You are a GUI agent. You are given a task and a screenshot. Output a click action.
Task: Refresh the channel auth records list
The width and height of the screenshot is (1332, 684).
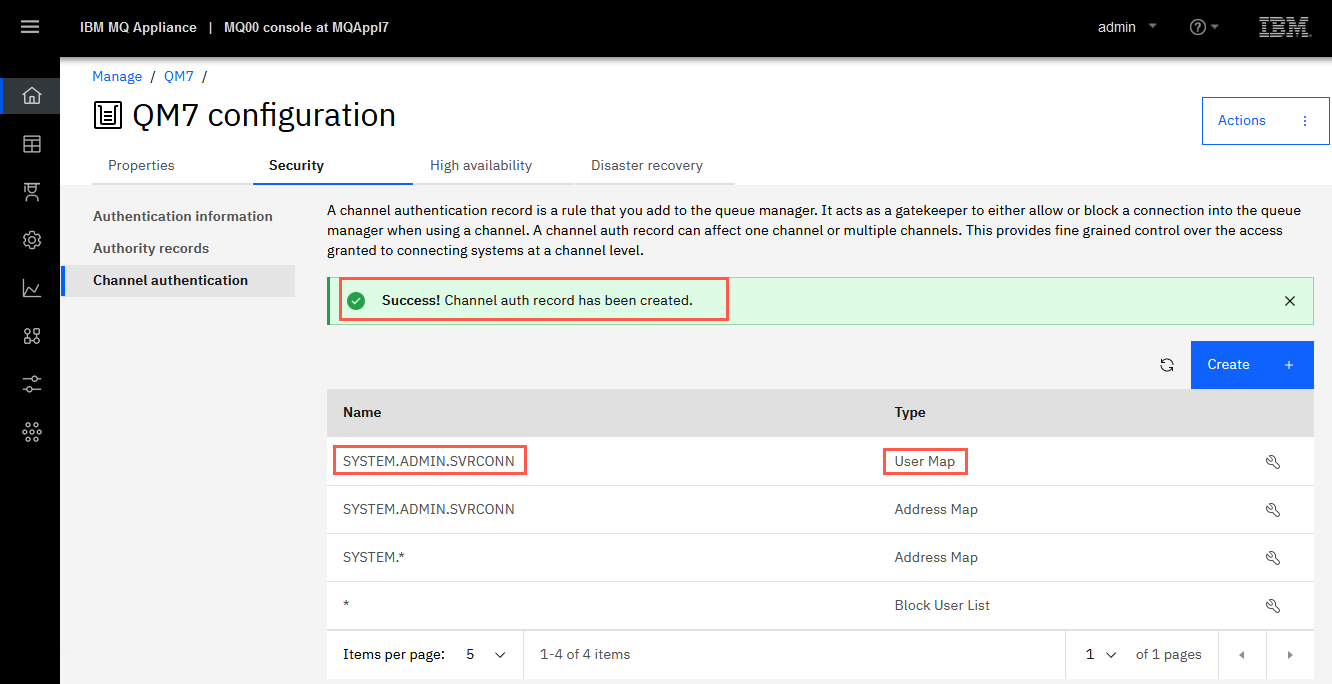click(x=1166, y=365)
